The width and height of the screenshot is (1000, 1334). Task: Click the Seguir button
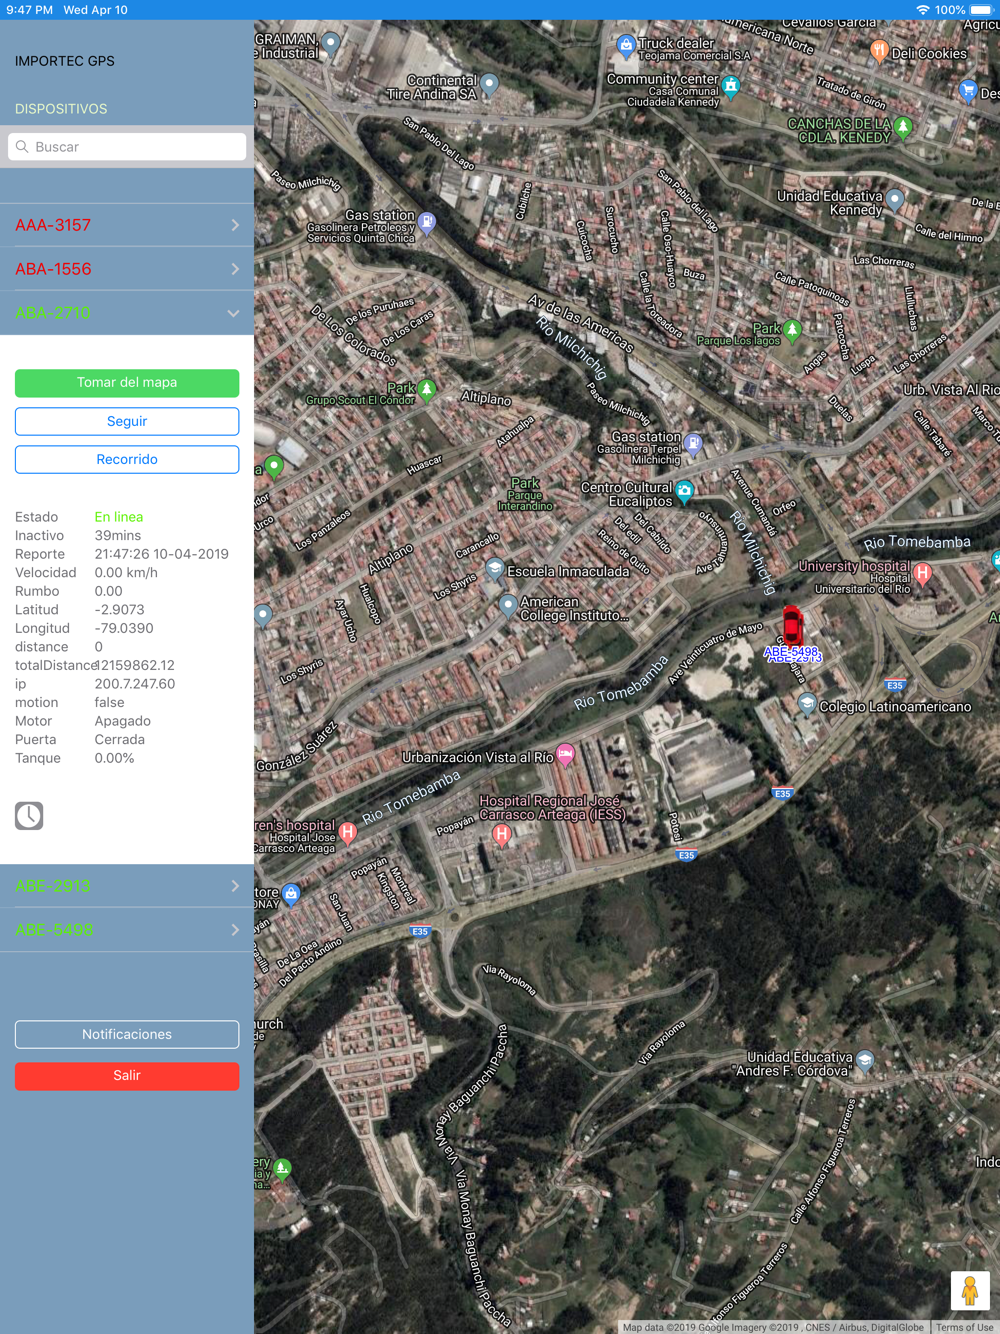127,421
